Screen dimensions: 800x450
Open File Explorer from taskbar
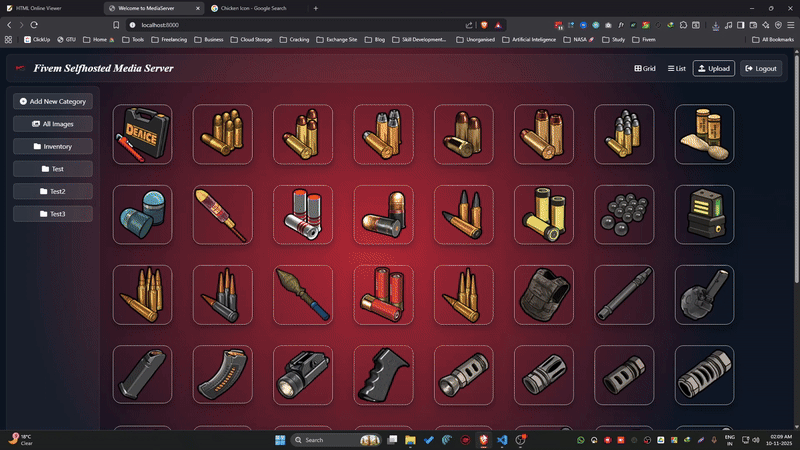click(410, 440)
